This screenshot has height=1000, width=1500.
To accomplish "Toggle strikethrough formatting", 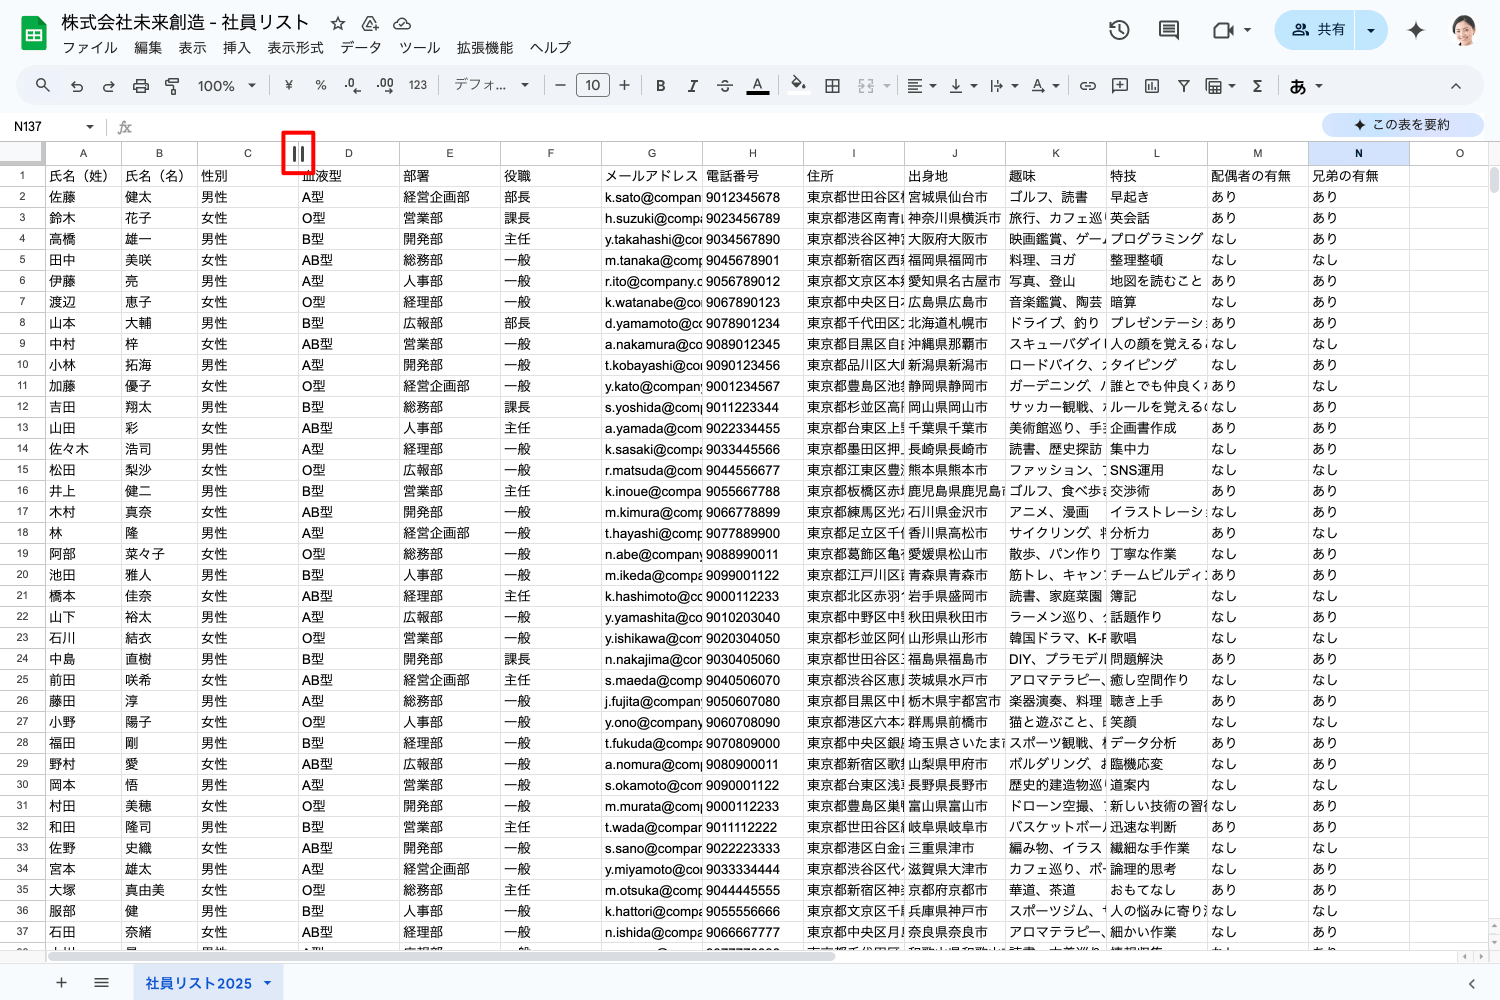I will [x=725, y=86].
